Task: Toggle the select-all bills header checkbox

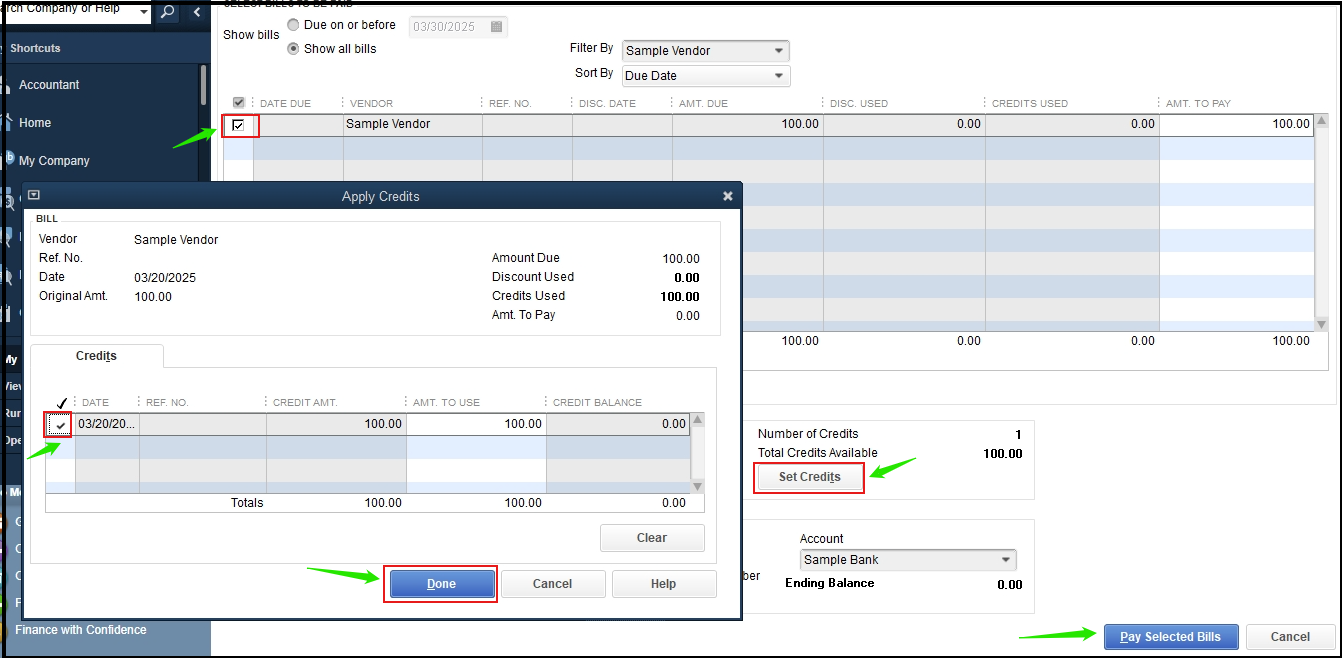Action: [x=238, y=103]
